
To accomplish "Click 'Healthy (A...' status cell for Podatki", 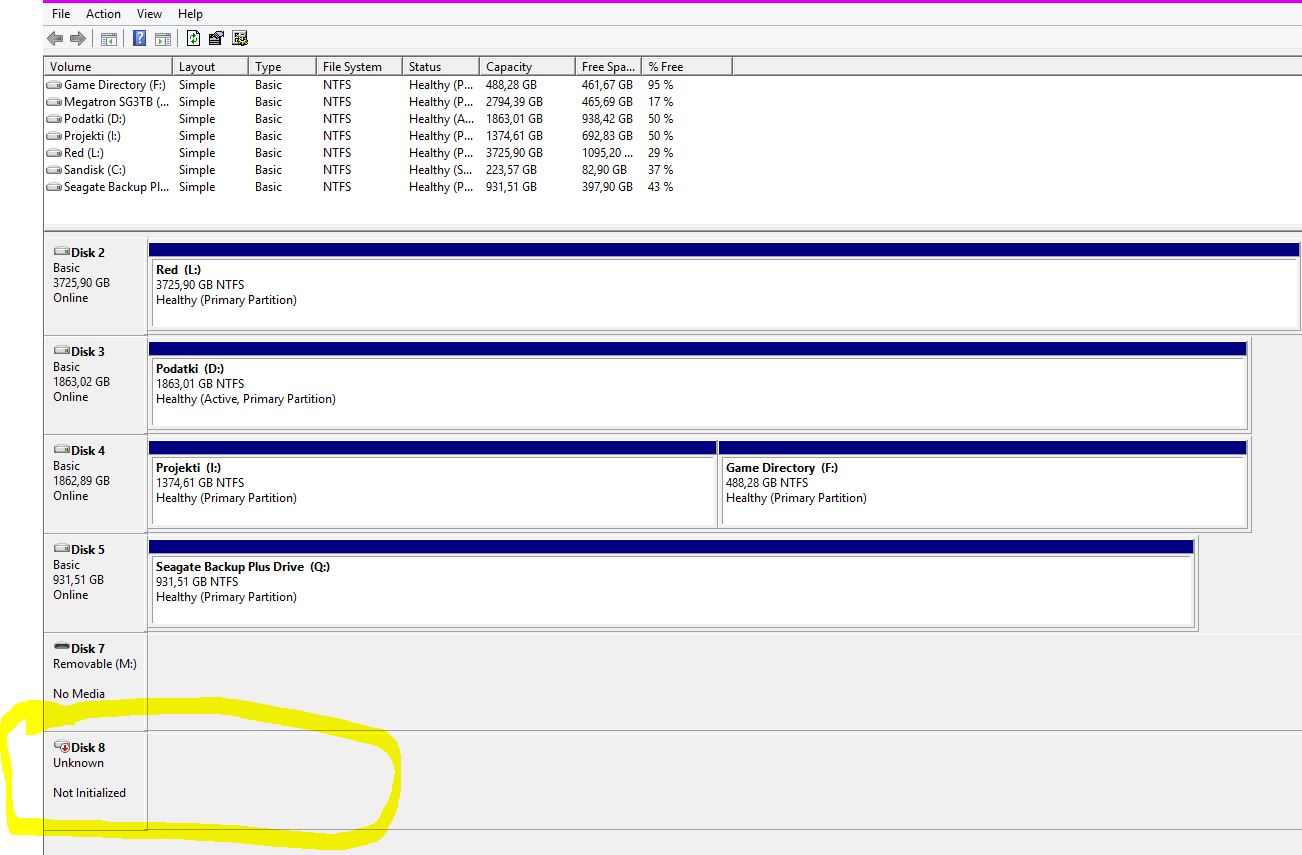I will 441,119.
